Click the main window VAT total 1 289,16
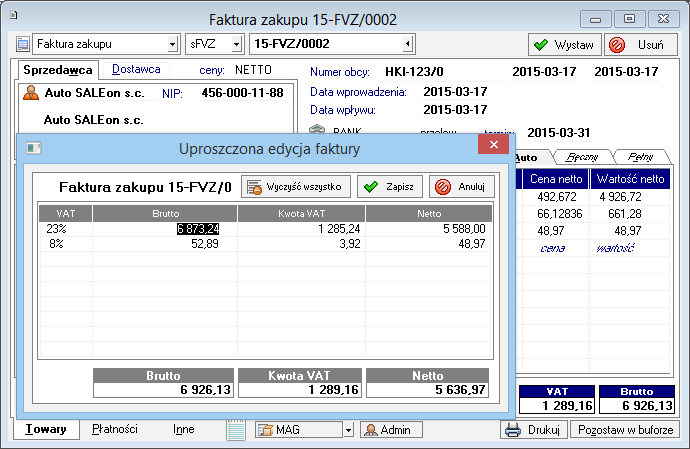 (558, 405)
